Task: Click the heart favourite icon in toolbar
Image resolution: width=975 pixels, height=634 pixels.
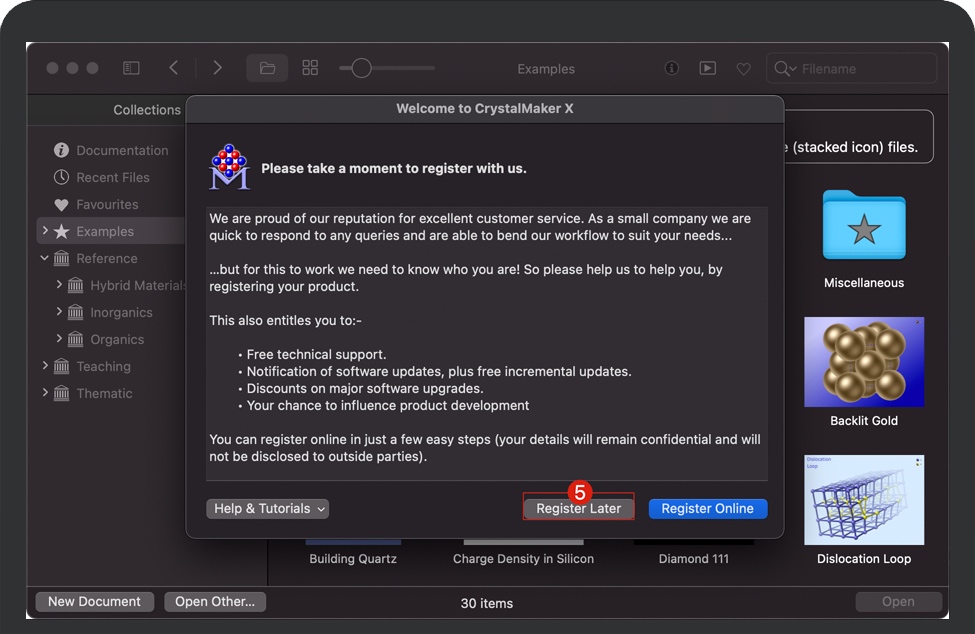Action: point(743,68)
